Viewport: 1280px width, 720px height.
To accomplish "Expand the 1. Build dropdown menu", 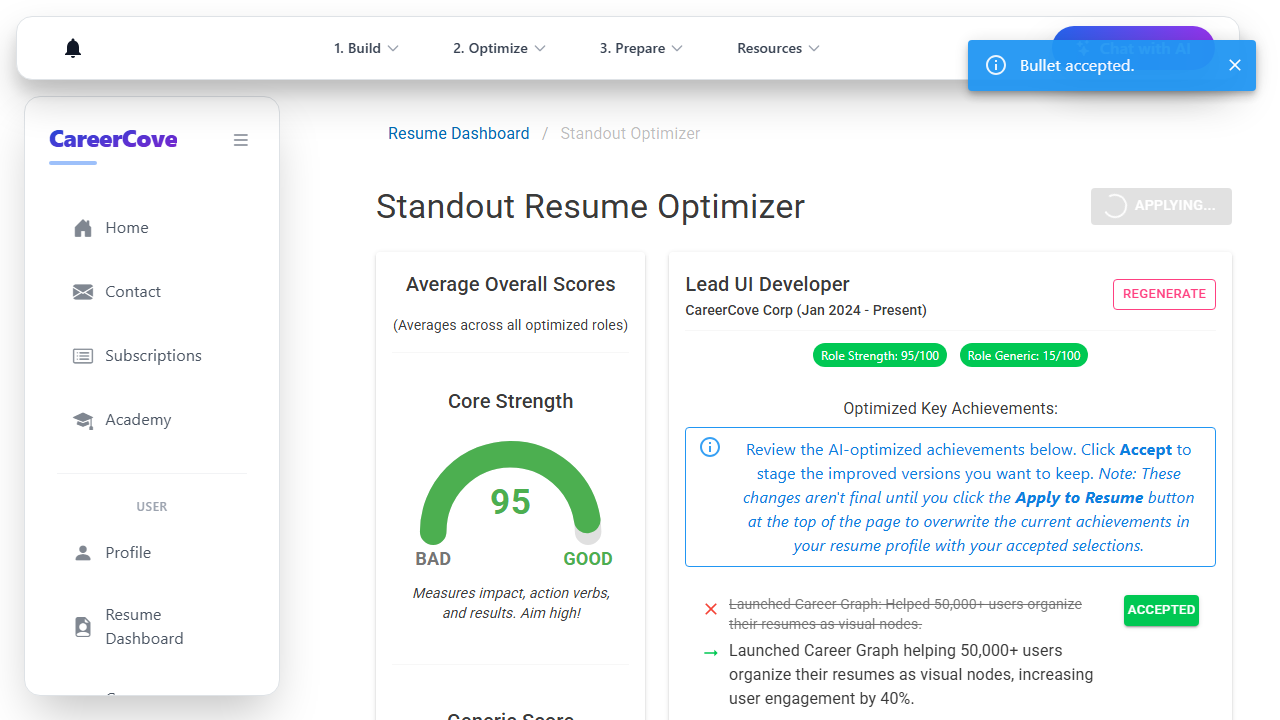I will (x=366, y=48).
